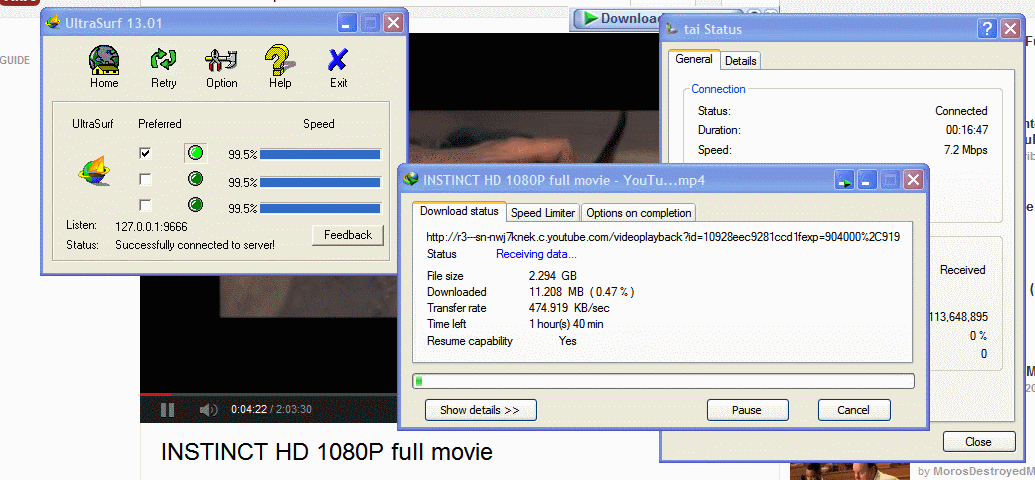
Task: Click third green server status light
Action: [x=195, y=205]
